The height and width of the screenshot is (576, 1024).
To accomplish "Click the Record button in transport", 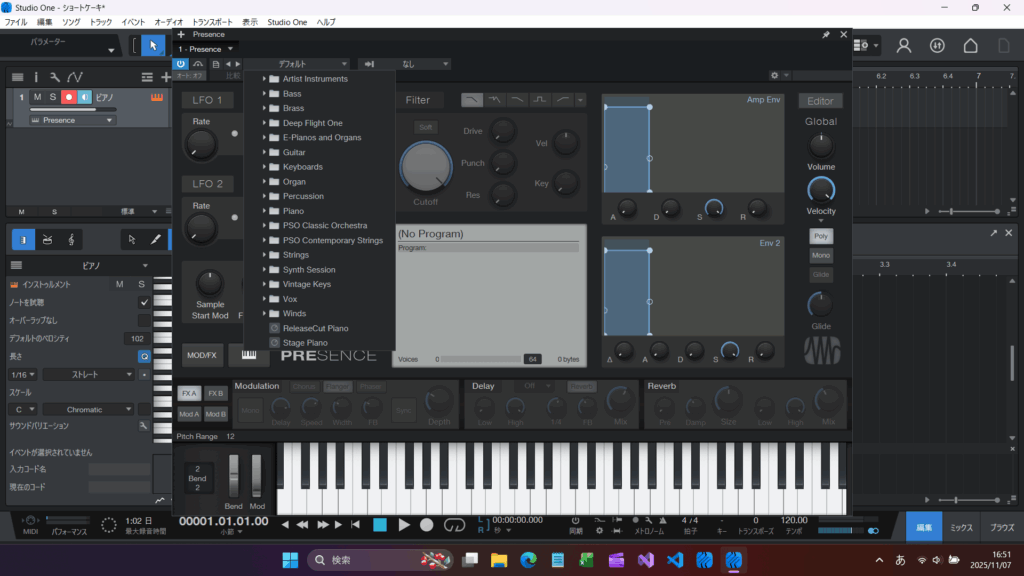I will tap(427, 524).
